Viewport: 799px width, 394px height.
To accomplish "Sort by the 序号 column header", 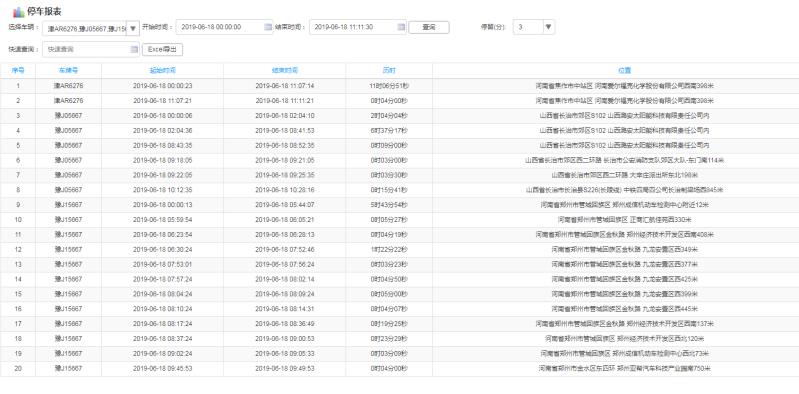I will [18, 70].
